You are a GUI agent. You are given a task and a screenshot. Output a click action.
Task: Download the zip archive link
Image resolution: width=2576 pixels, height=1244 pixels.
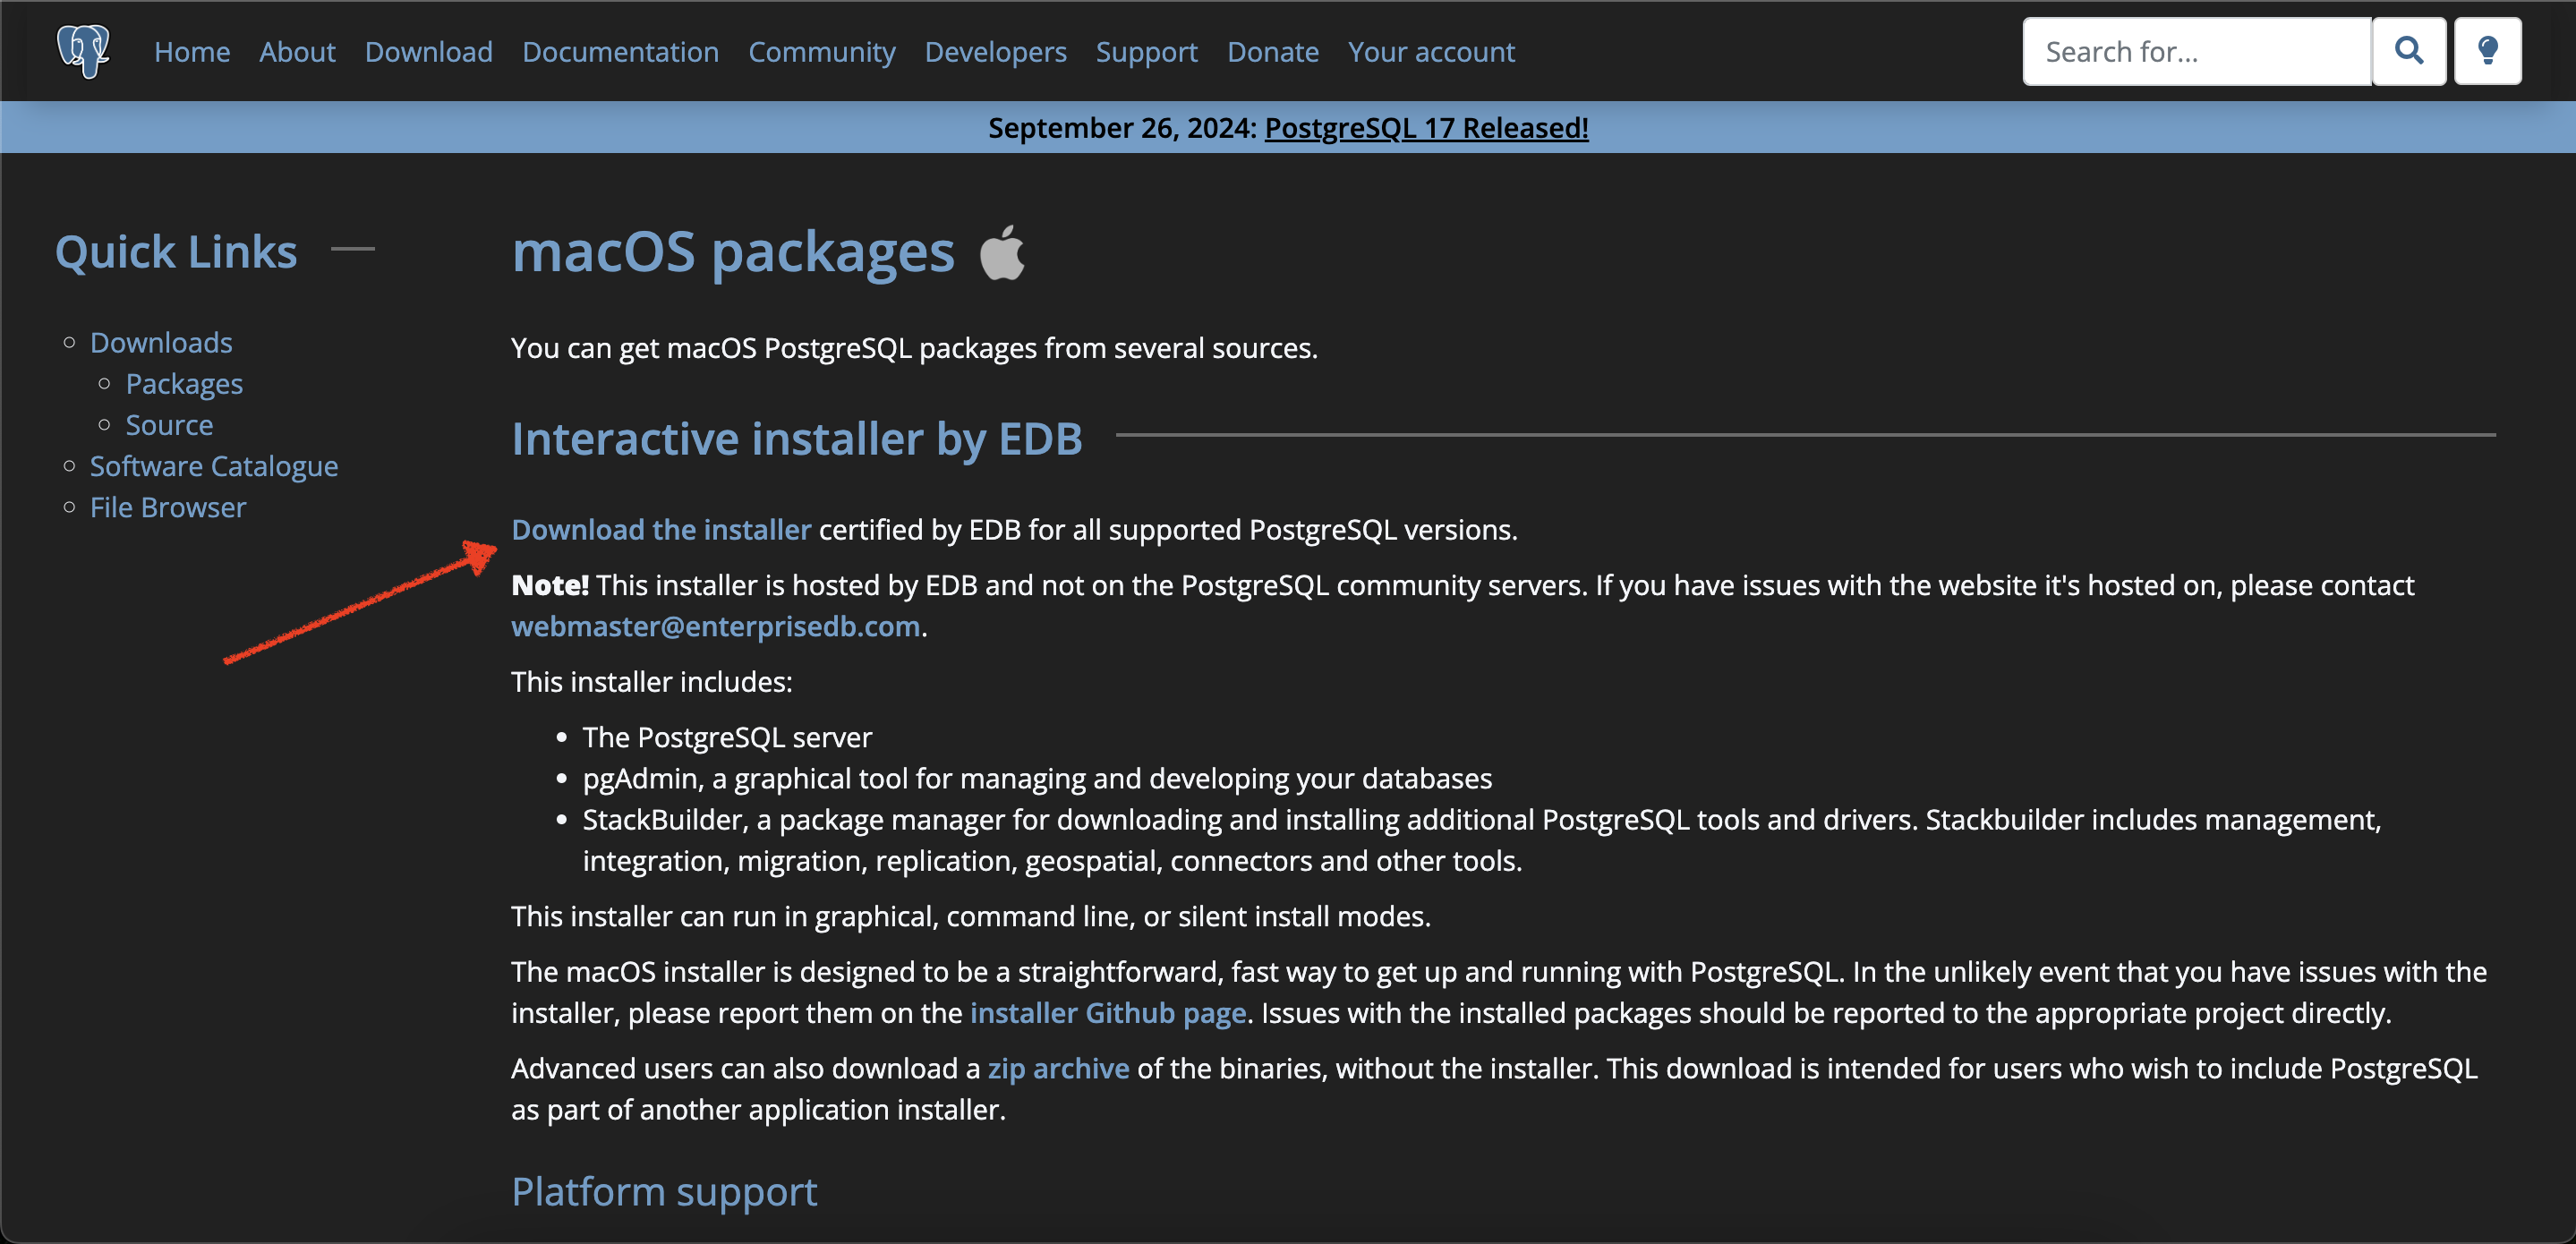pyautogui.click(x=1058, y=1068)
